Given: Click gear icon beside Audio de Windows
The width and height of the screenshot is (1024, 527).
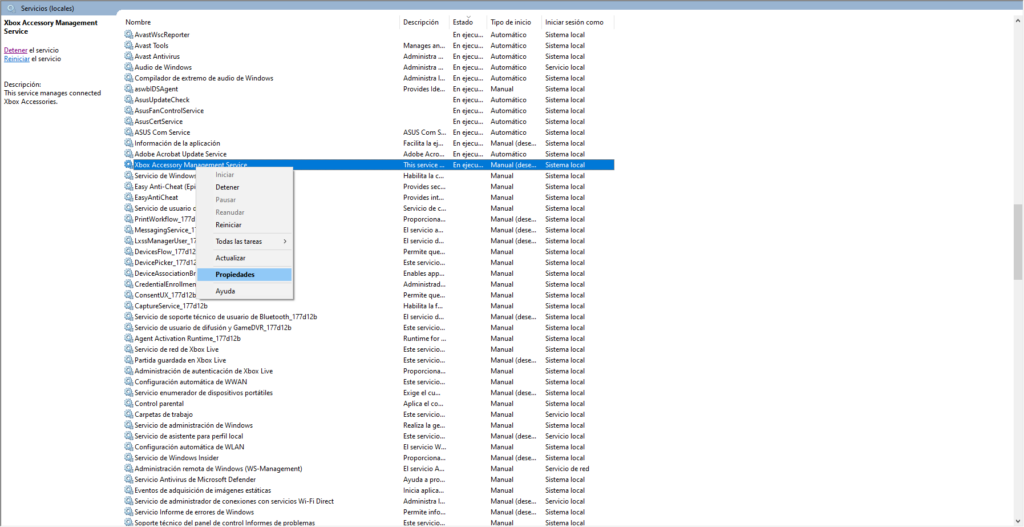Looking at the screenshot, I should pos(129,67).
